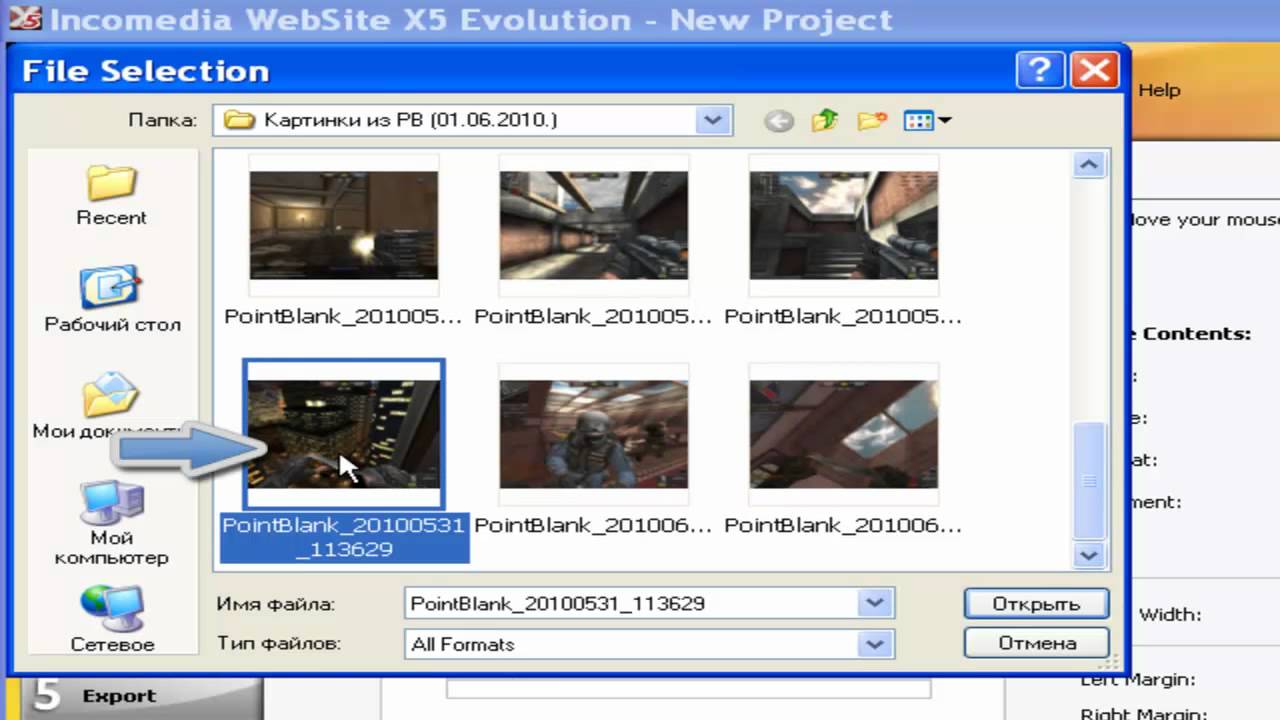Viewport: 1280px width, 720px height.
Task: Expand the Имя файла dropdown arrow
Action: point(874,603)
